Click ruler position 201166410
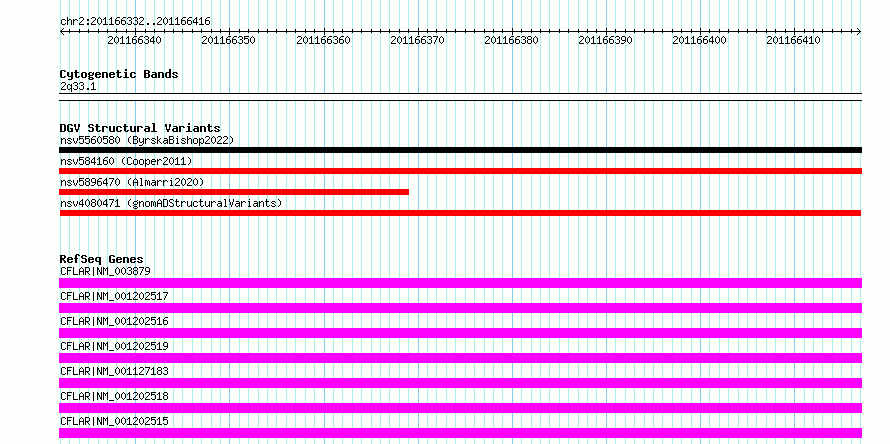 [794, 40]
